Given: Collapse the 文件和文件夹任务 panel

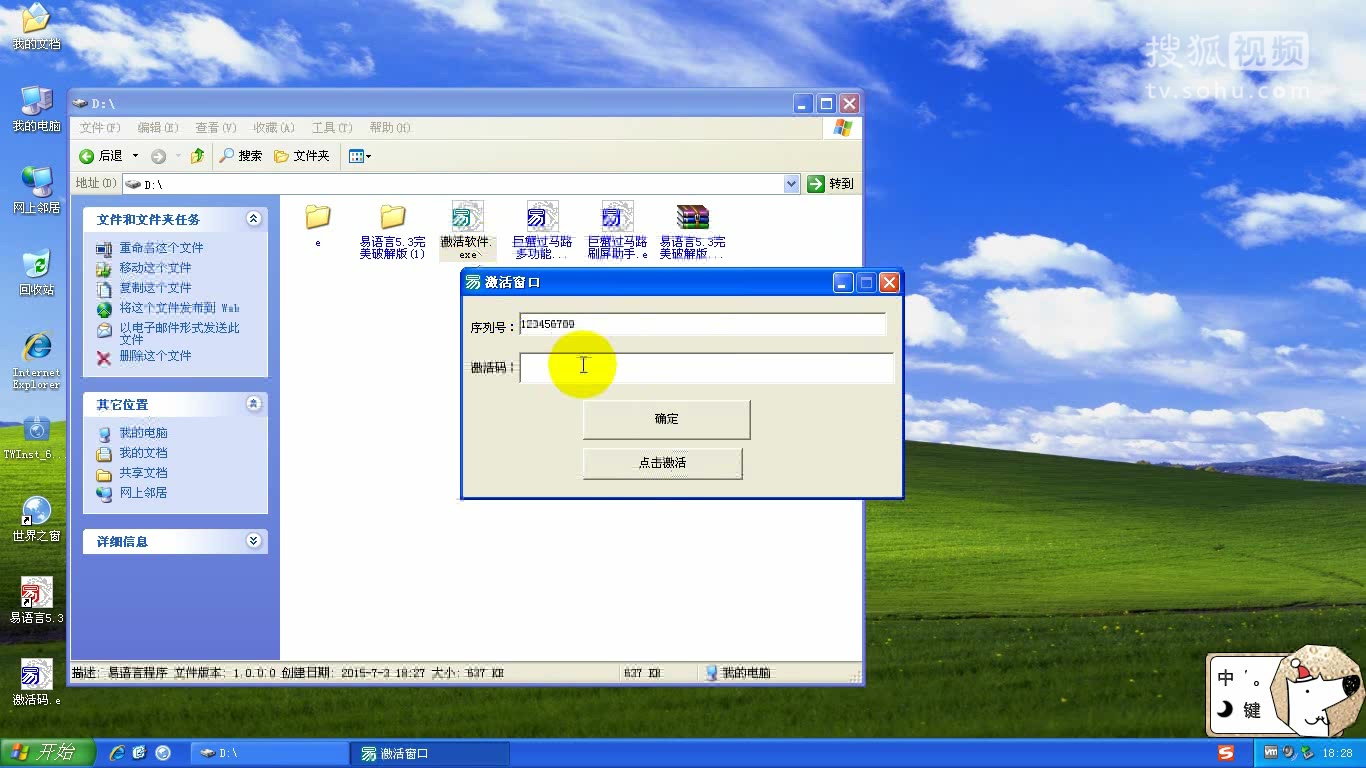Looking at the screenshot, I should point(254,219).
